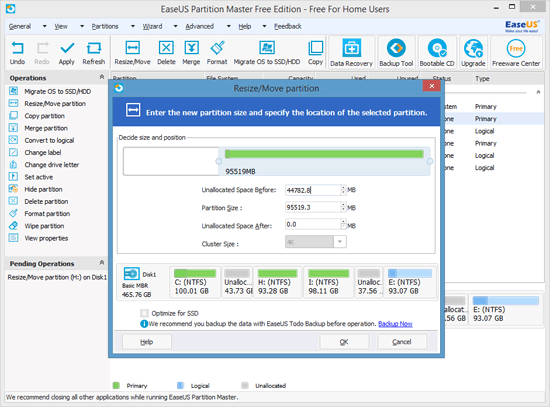Open the Freeware Center
The width and height of the screenshot is (550, 407).
pos(516,53)
